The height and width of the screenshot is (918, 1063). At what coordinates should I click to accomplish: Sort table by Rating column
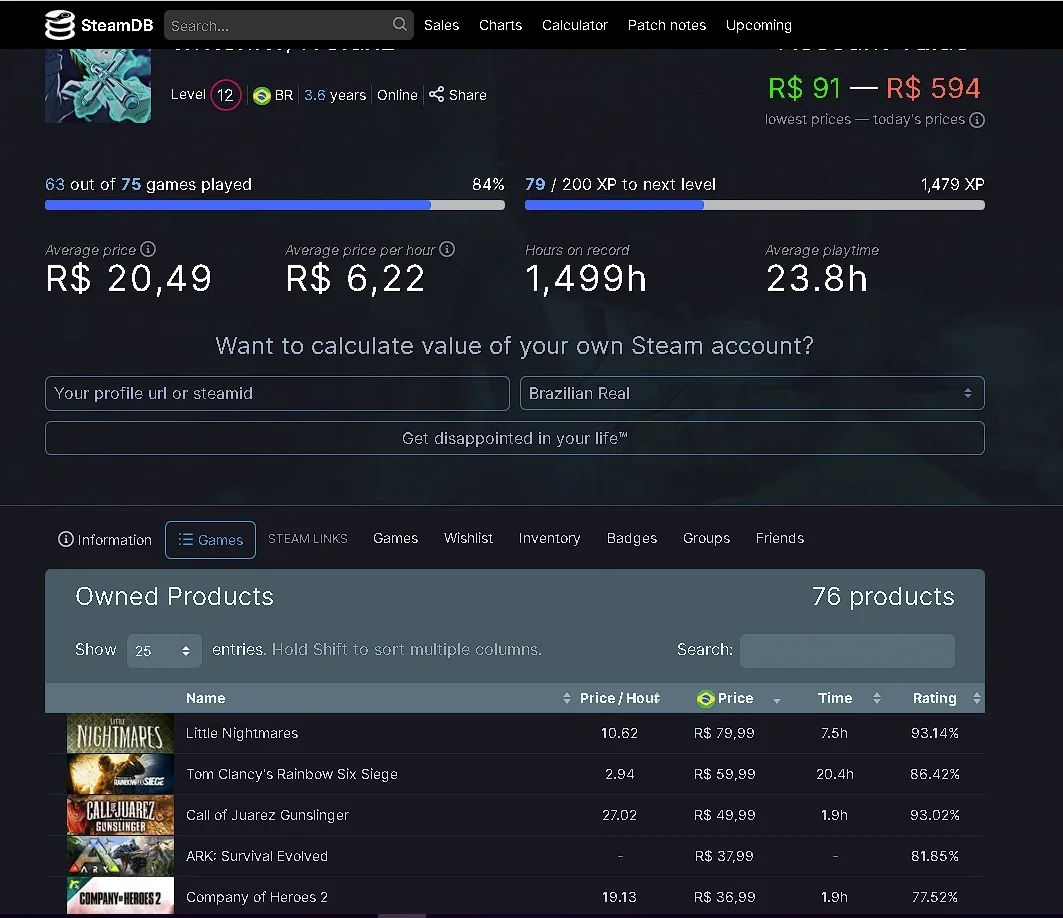(946, 698)
